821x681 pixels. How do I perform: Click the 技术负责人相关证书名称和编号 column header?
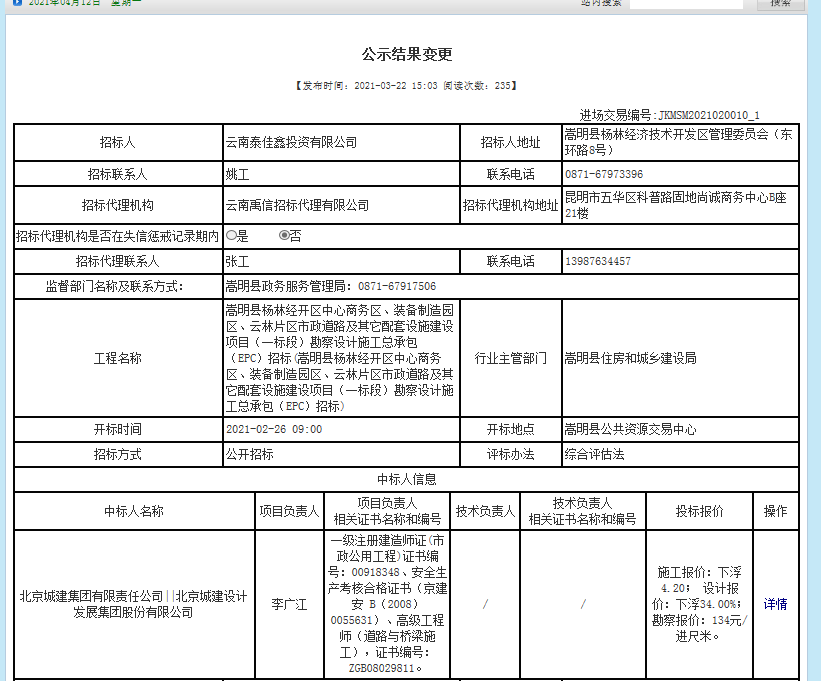[583, 511]
